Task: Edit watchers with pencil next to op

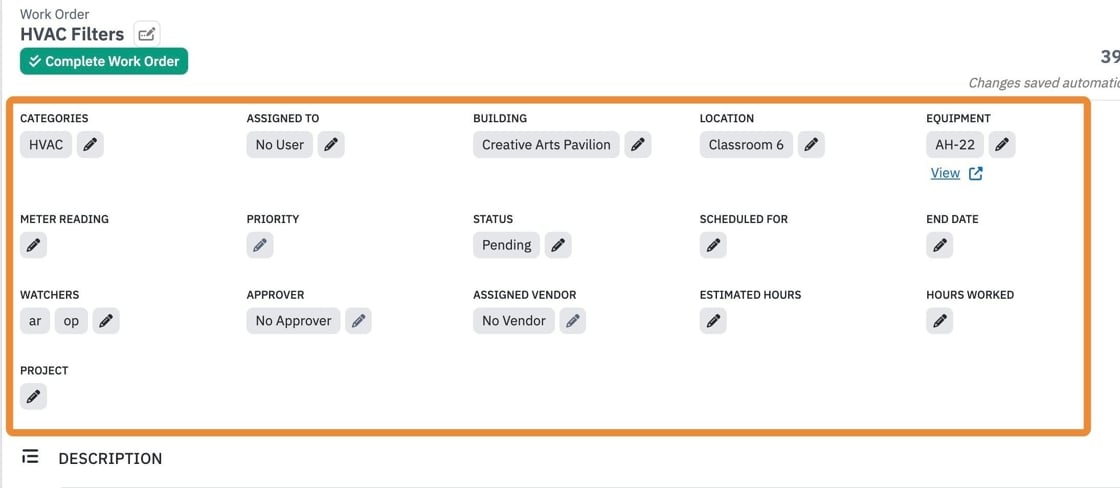Action: click(x=106, y=321)
